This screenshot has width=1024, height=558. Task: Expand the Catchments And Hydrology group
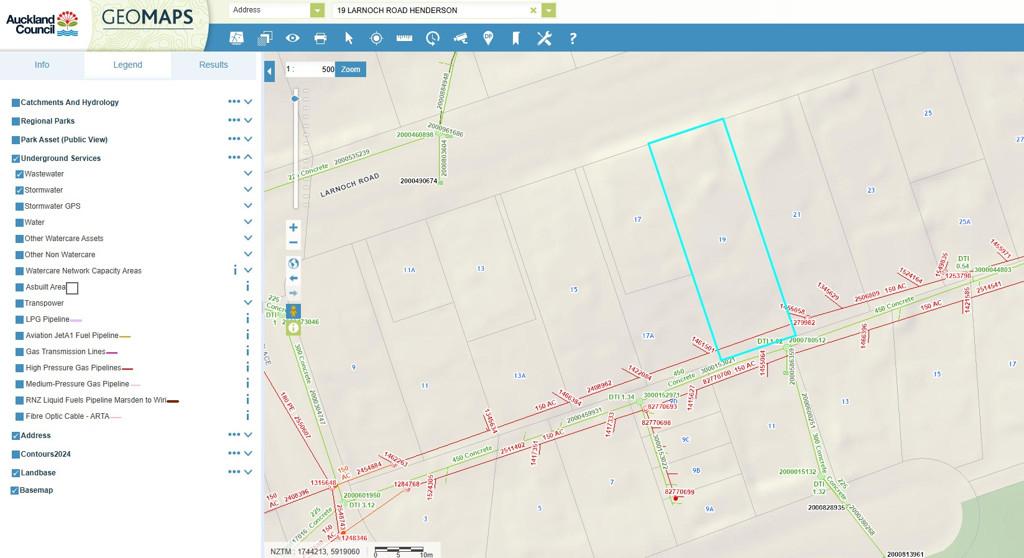(x=248, y=102)
